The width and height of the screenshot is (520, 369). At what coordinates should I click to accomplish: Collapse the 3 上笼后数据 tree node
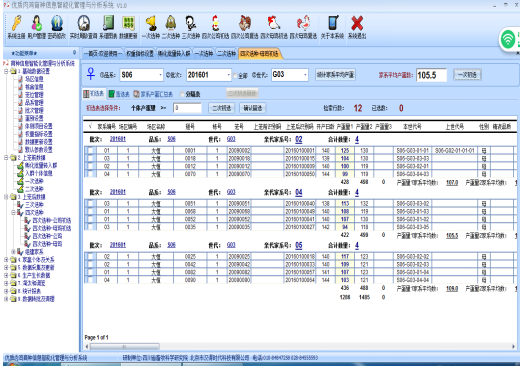click(6, 197)
